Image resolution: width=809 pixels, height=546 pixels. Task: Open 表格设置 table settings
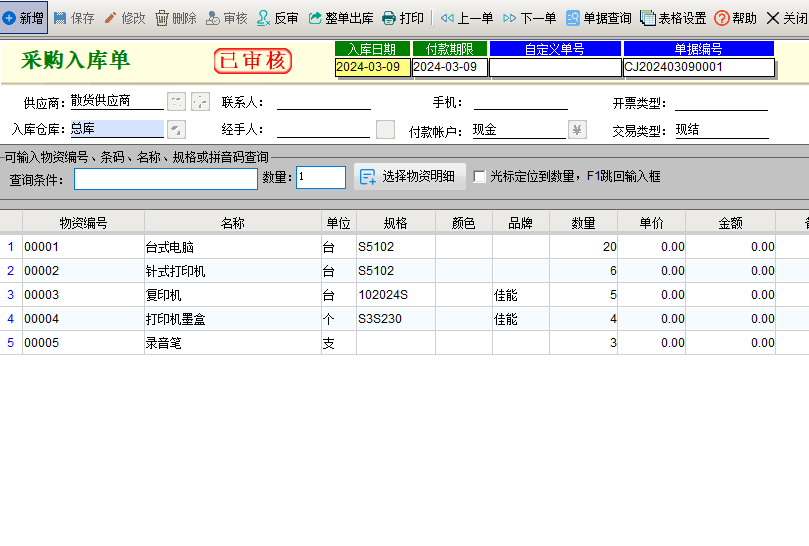pos(673,19)
